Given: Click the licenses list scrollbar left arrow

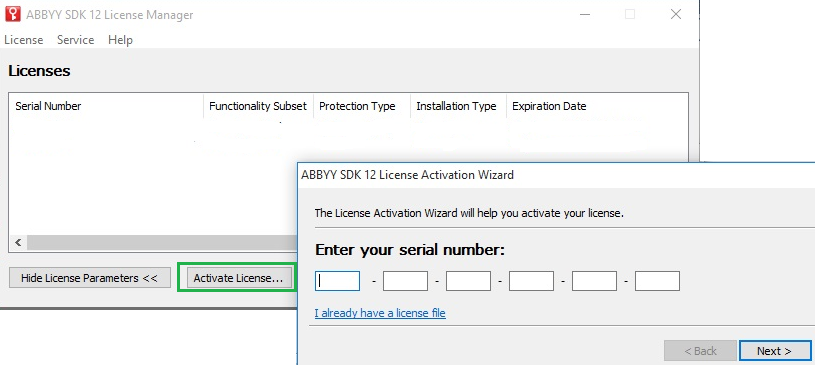Looking at the screenshot, I should point(18,243).
